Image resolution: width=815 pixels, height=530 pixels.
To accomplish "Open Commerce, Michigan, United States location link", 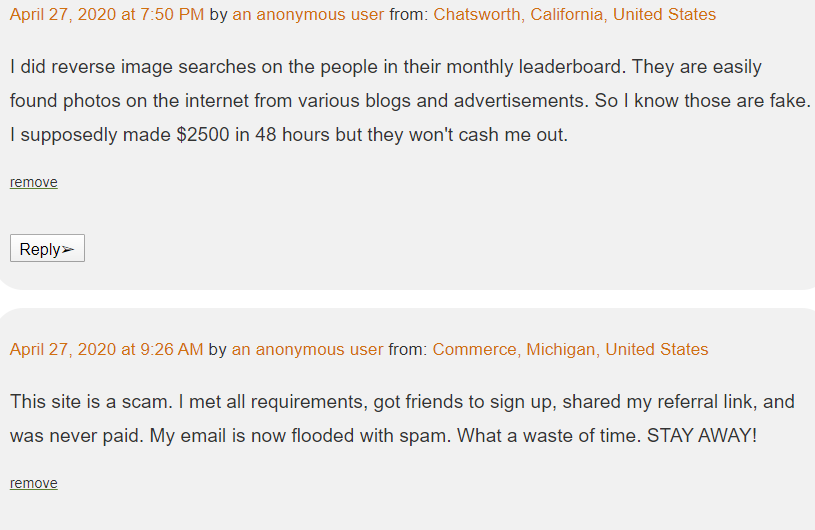I will point(570,349).
